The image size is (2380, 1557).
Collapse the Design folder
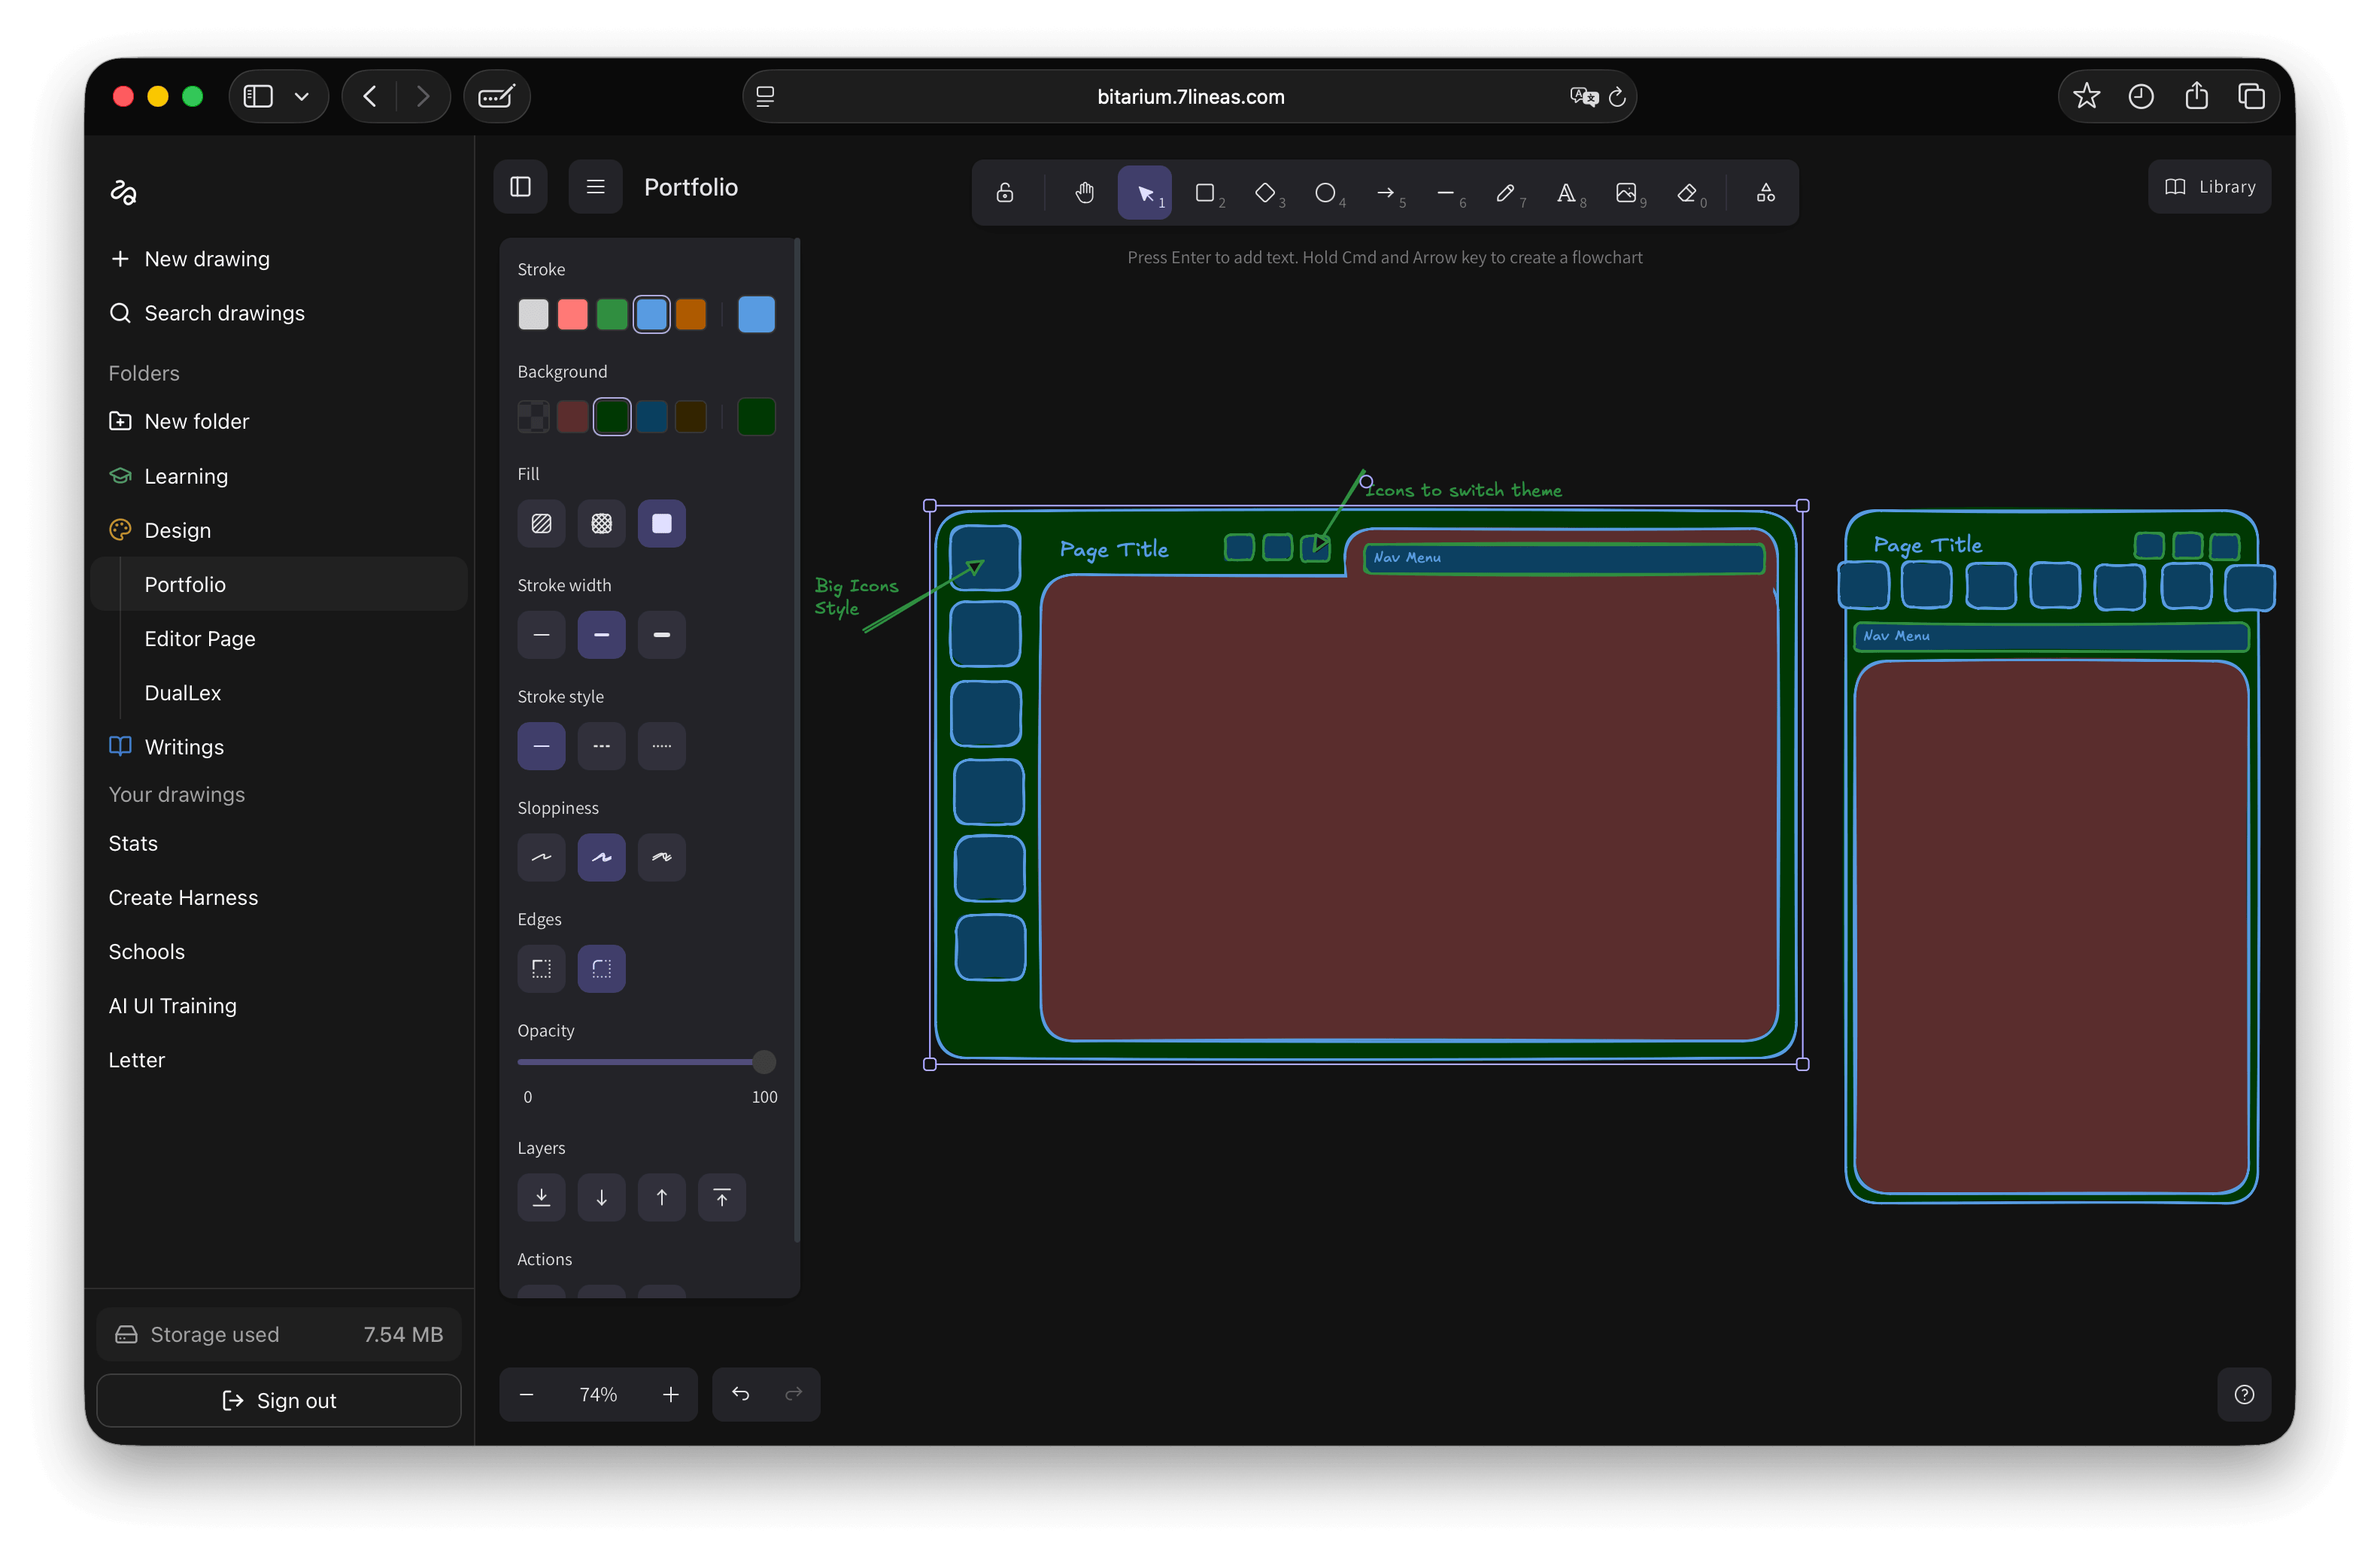(x=279, y=530)
